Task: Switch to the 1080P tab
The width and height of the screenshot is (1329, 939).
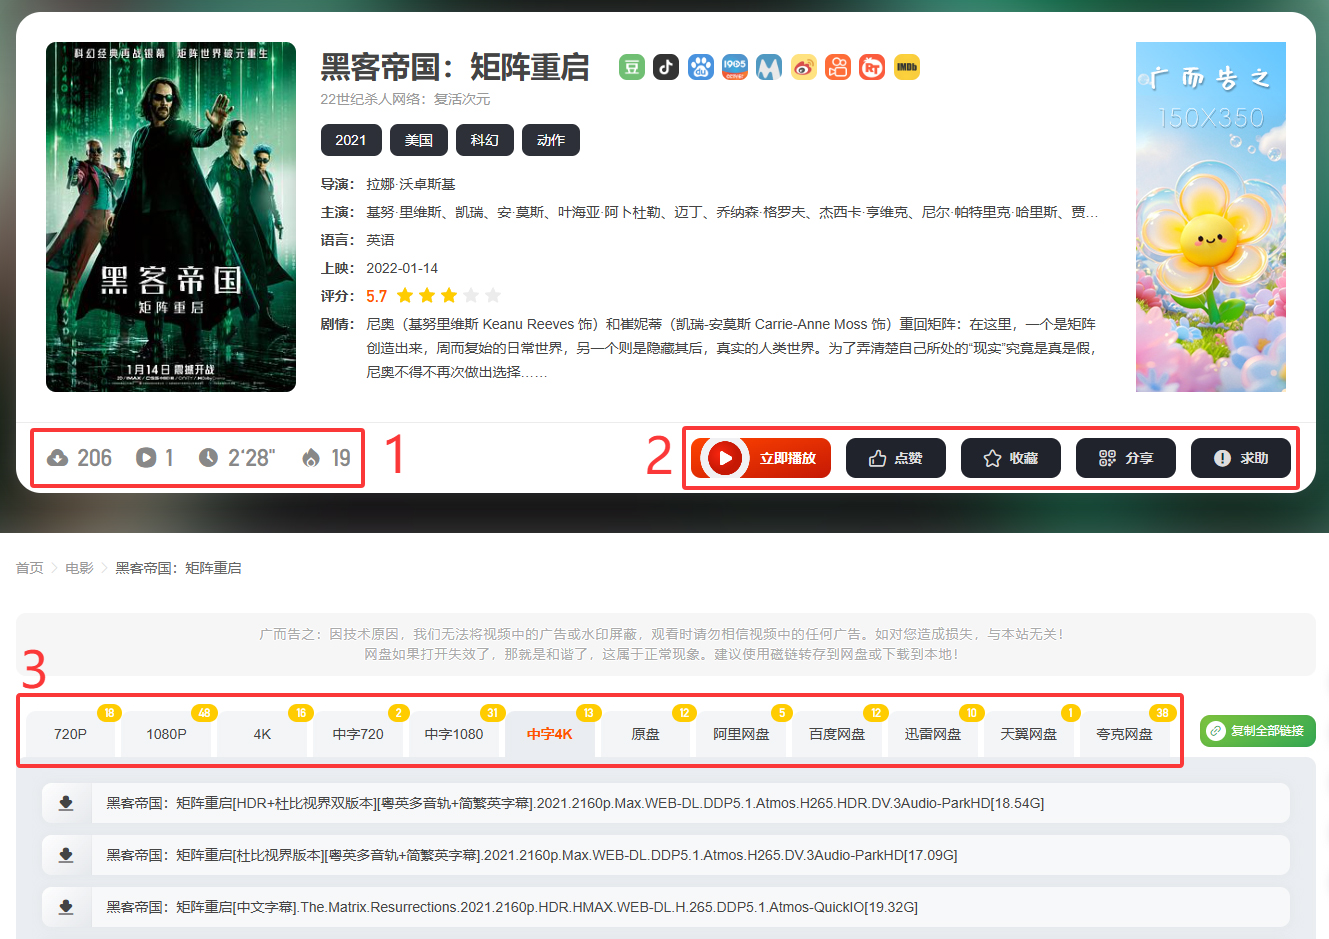Action: (x=166, y=734)
